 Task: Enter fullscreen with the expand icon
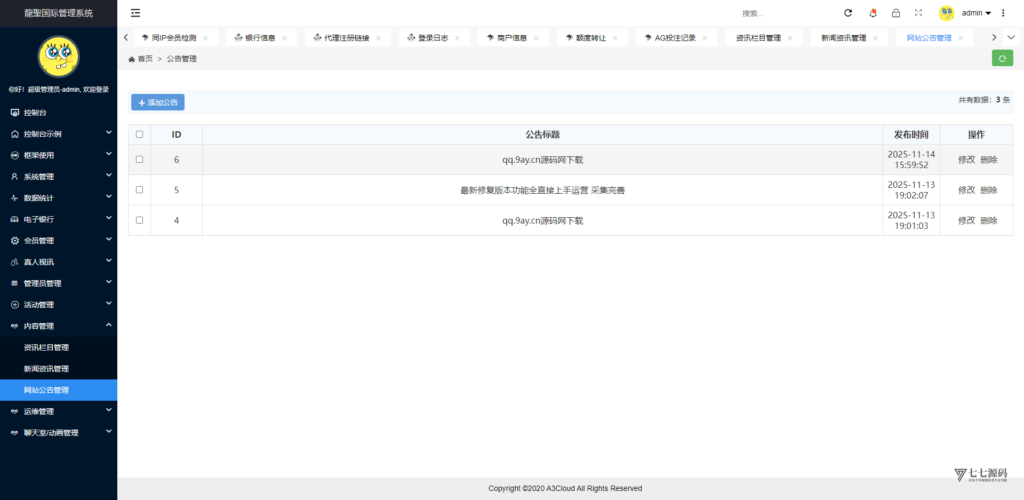tap(918, 13)
